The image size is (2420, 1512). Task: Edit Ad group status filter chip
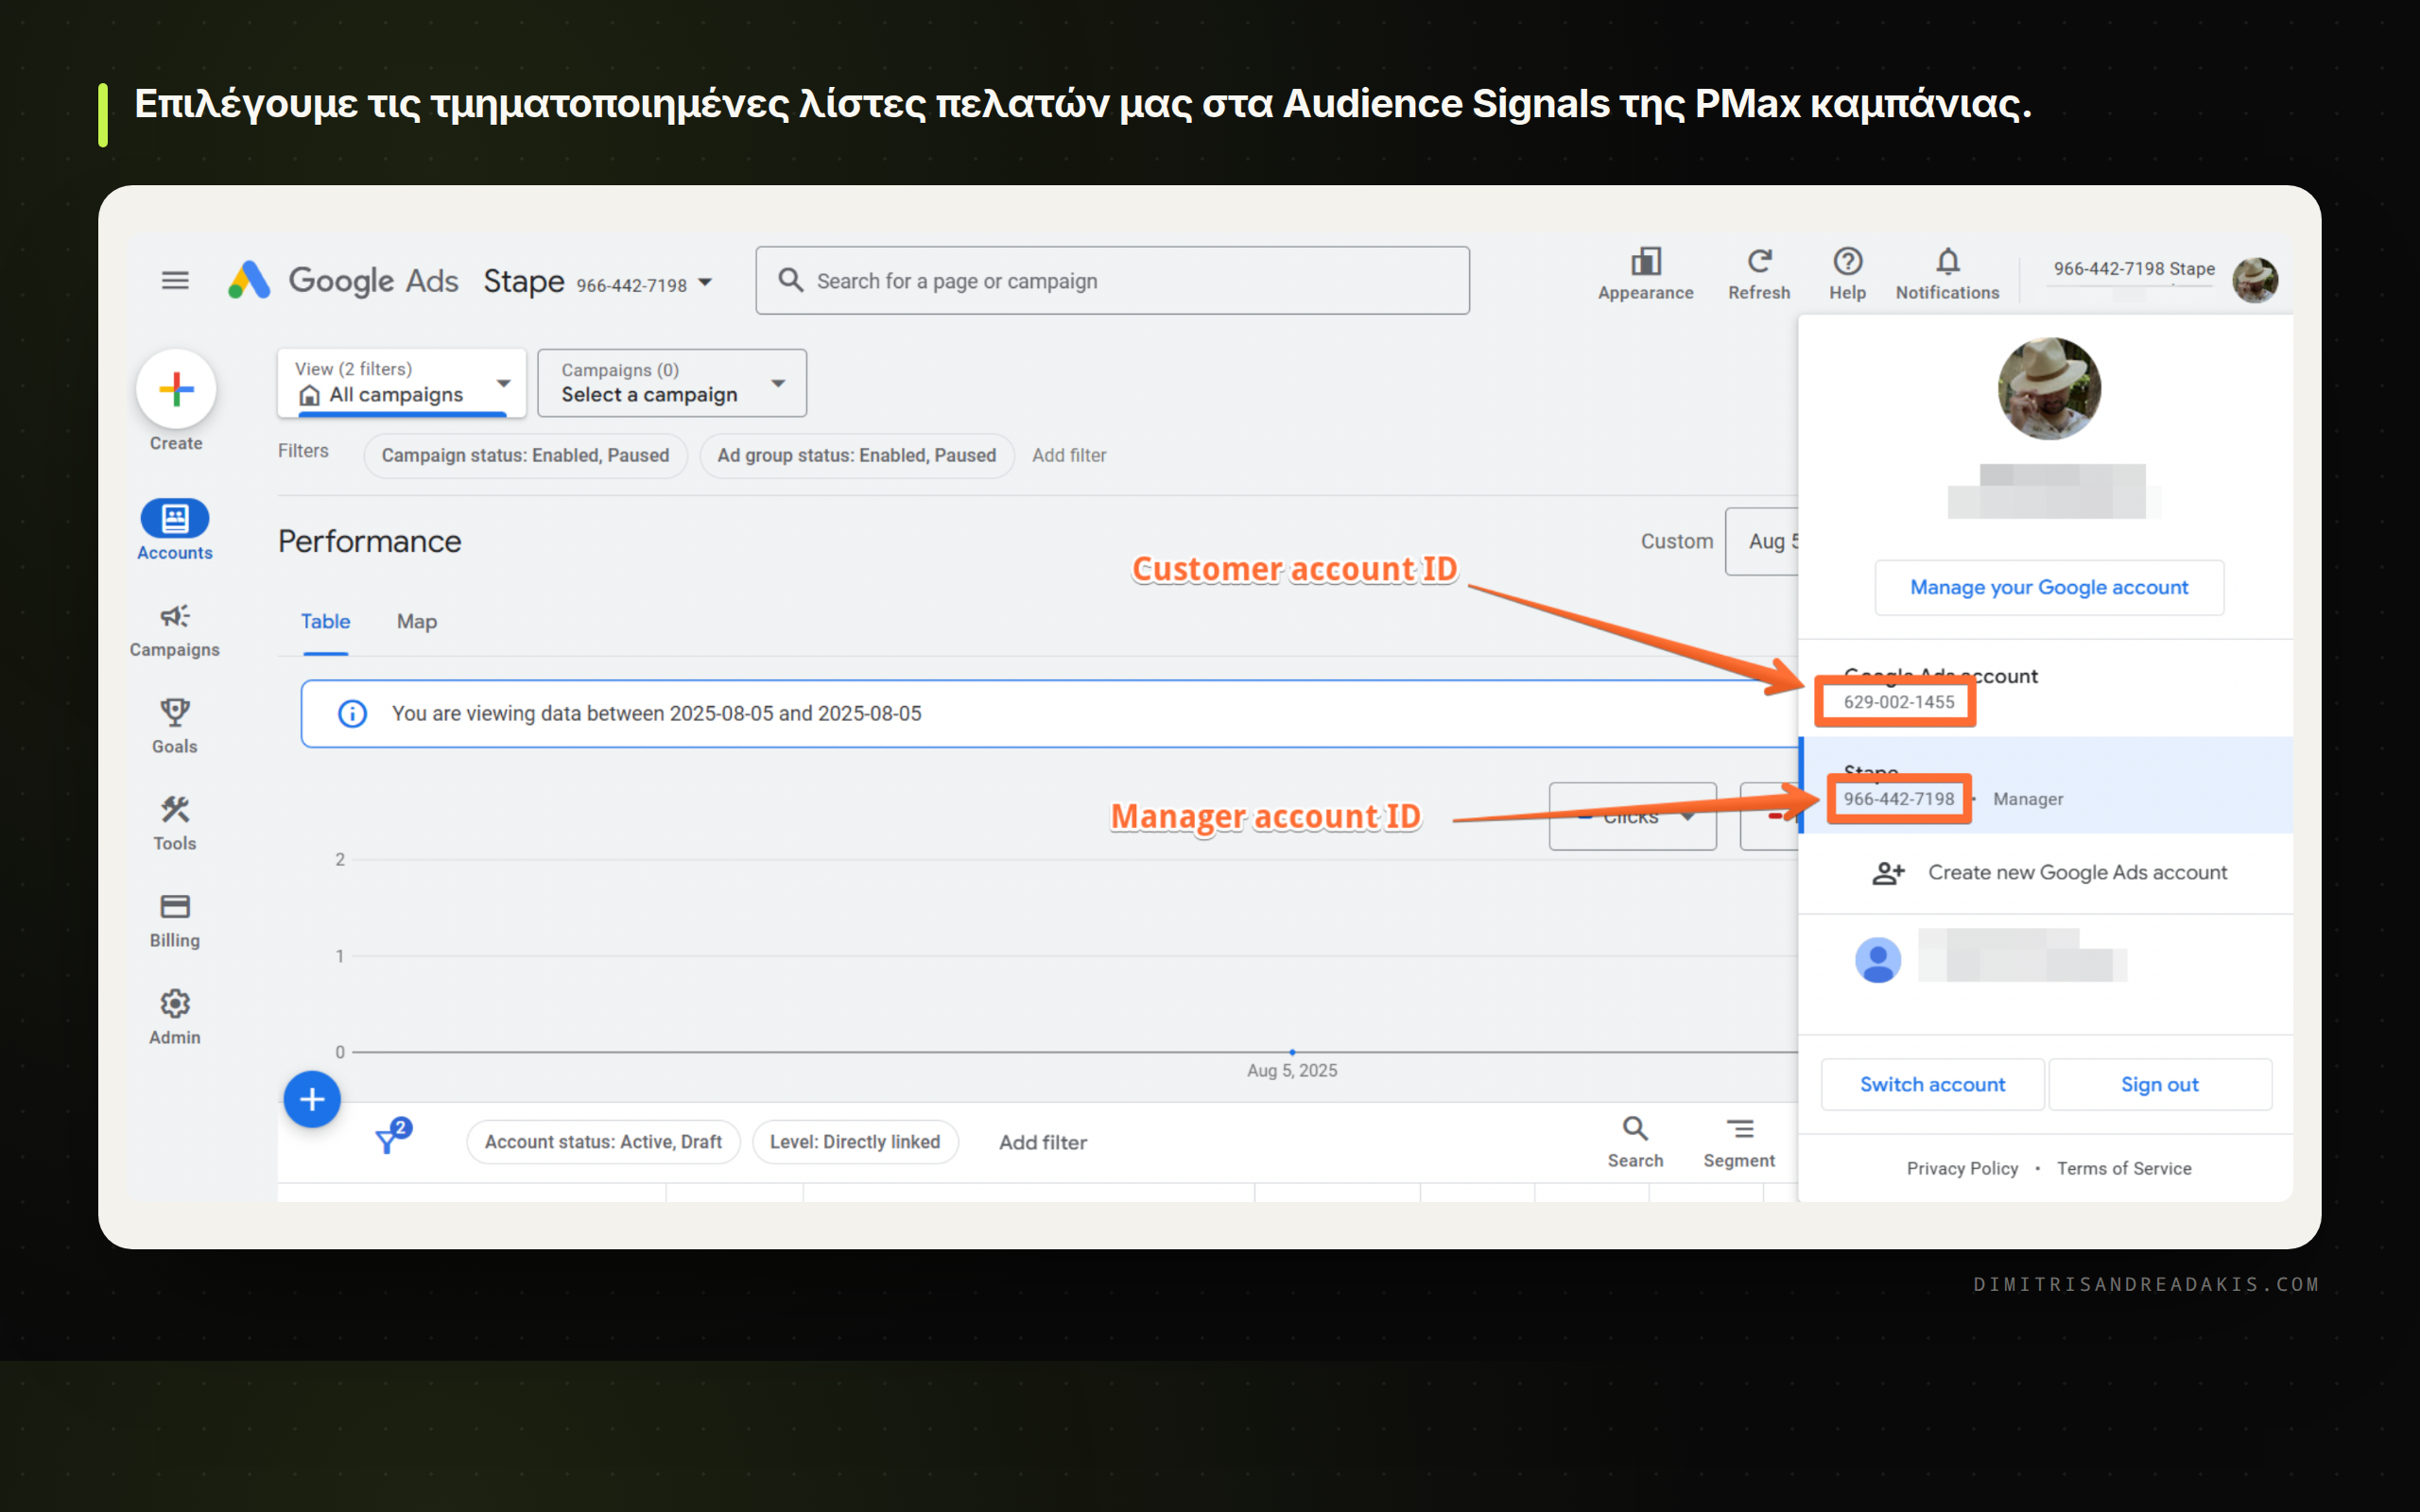pos(856,456)
